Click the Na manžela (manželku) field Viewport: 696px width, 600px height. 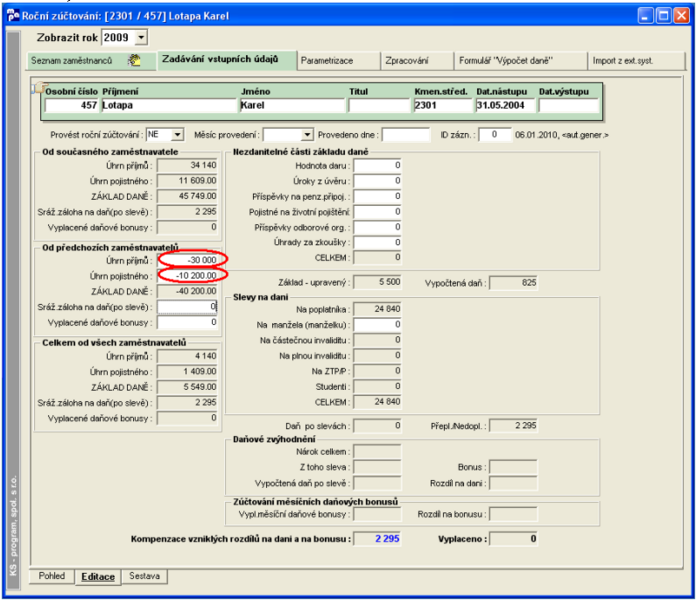tap(377, 324)
